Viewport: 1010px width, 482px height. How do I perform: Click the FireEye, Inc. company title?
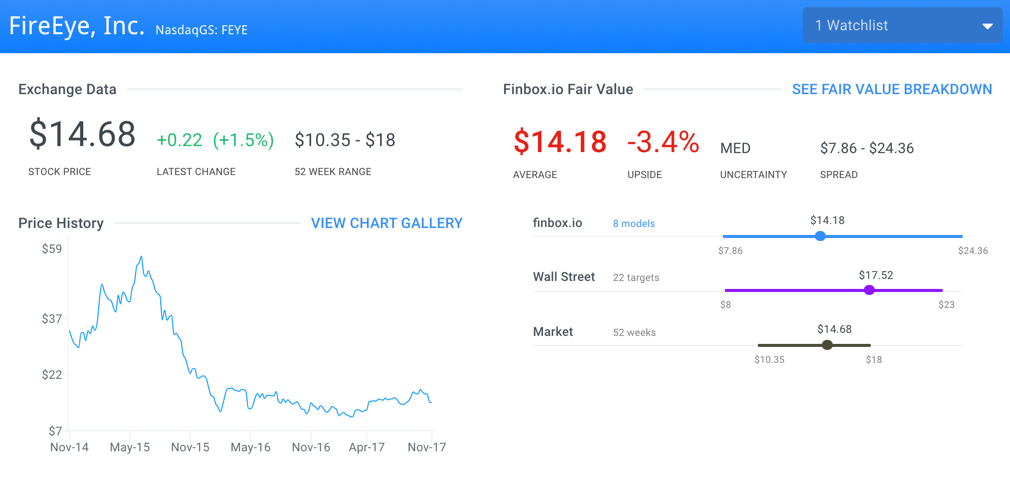click(x=77, y=25)
